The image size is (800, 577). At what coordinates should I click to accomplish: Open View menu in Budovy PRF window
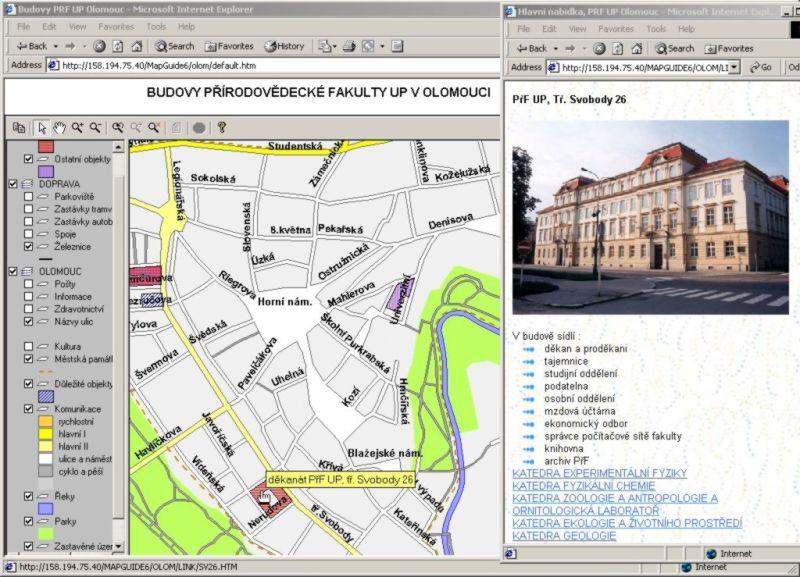(x=77, y=27)
